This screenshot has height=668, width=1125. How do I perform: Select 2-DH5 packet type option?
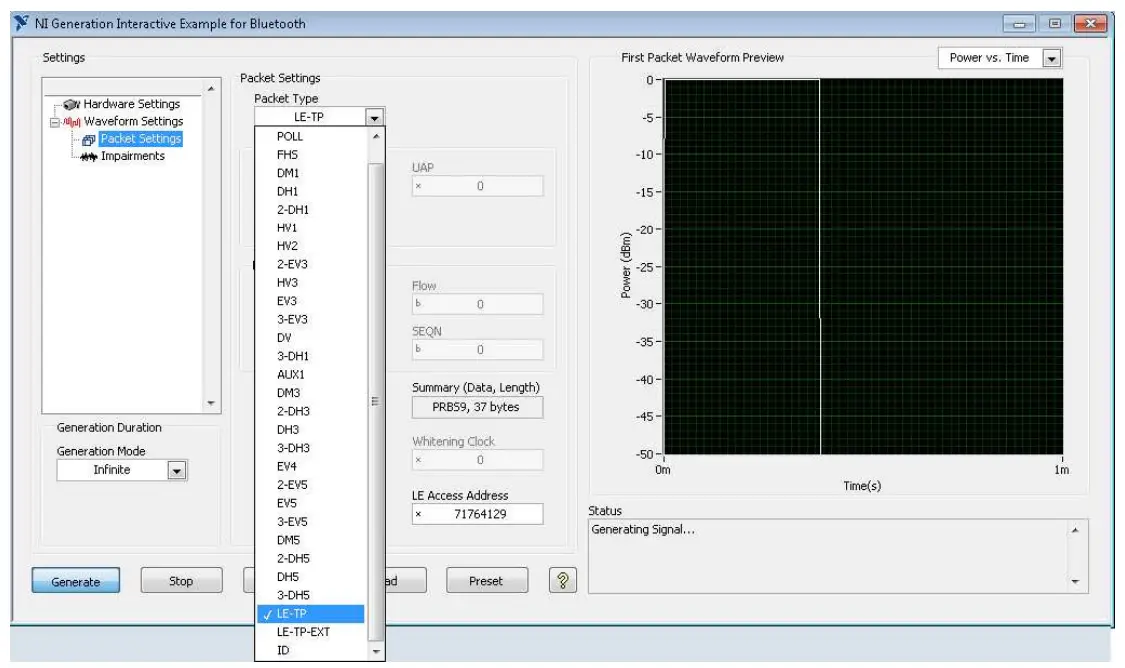293,559
